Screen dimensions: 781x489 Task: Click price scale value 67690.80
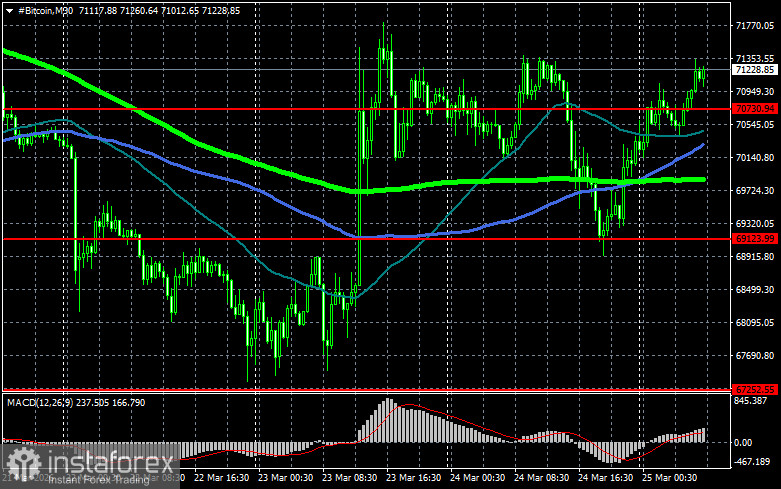click(755, 356)
